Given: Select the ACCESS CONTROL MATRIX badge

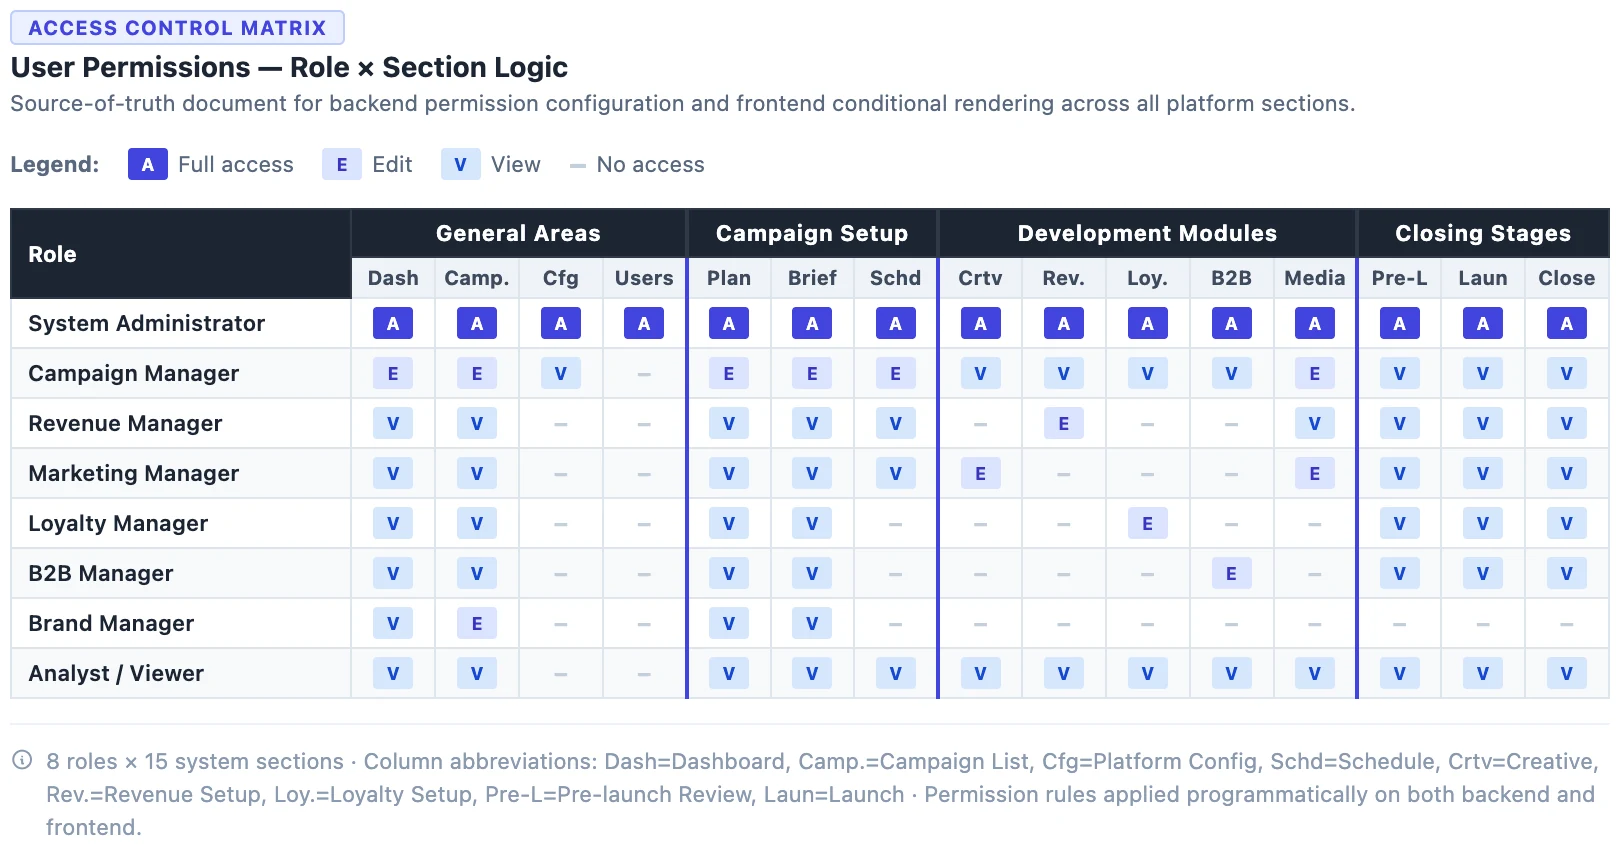Looking at the screenshot, I should pos(177,28).
